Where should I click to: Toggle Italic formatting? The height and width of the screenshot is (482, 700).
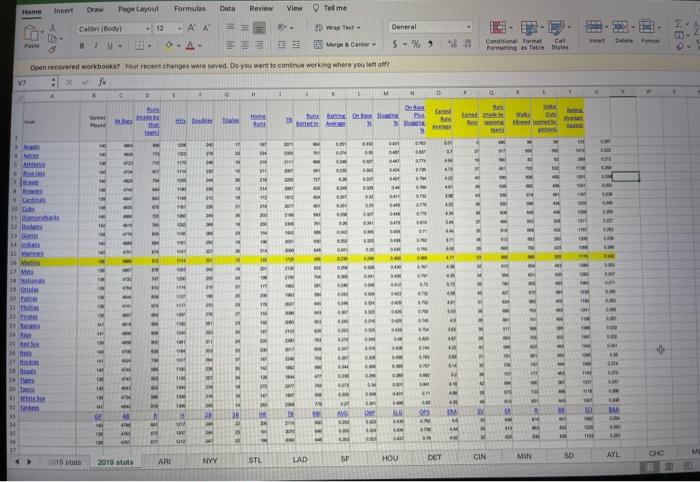(96, 46)
